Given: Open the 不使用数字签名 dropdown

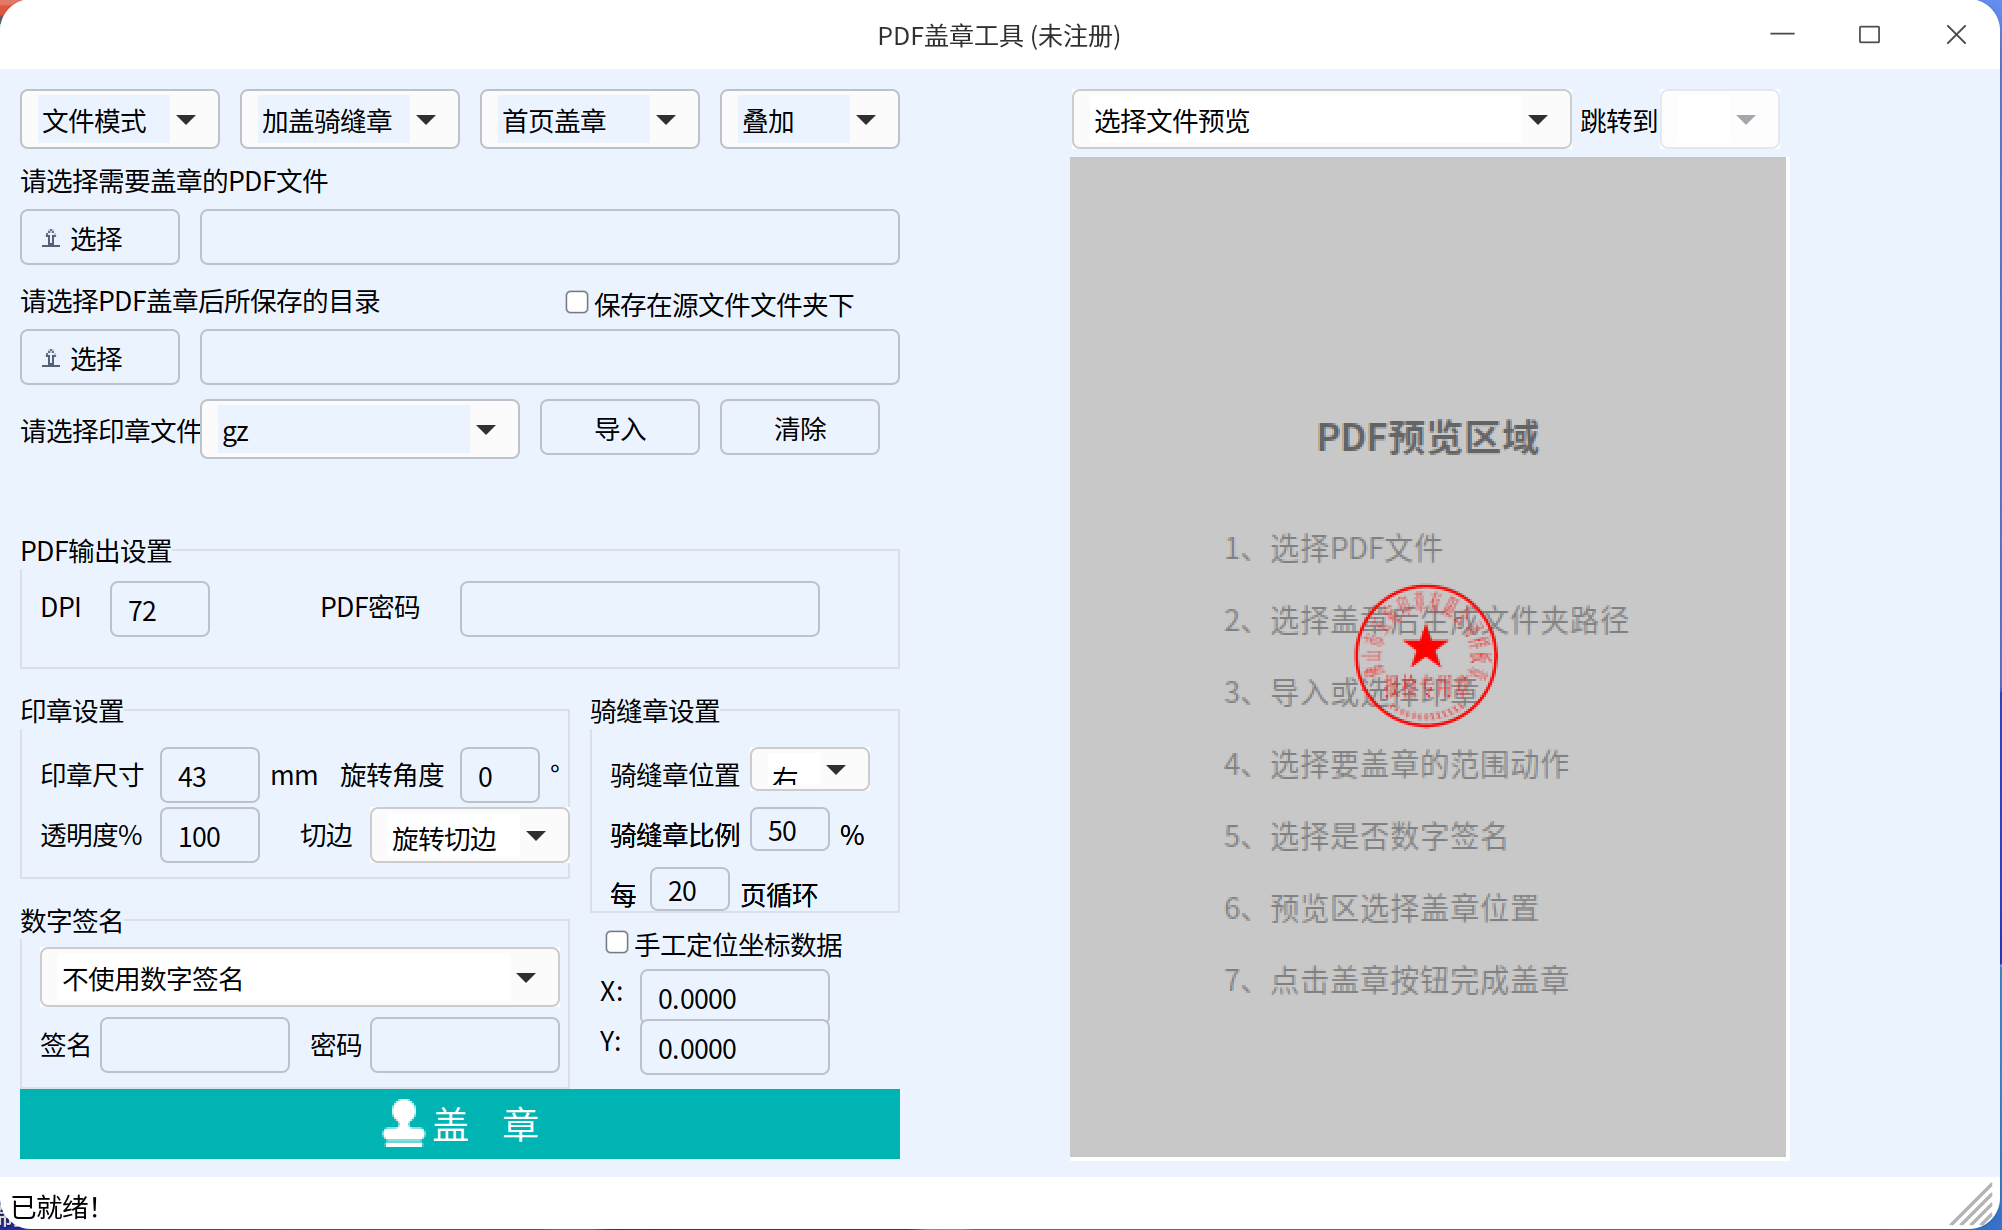Looking at the screenshot, I should (x=300, y=977).
